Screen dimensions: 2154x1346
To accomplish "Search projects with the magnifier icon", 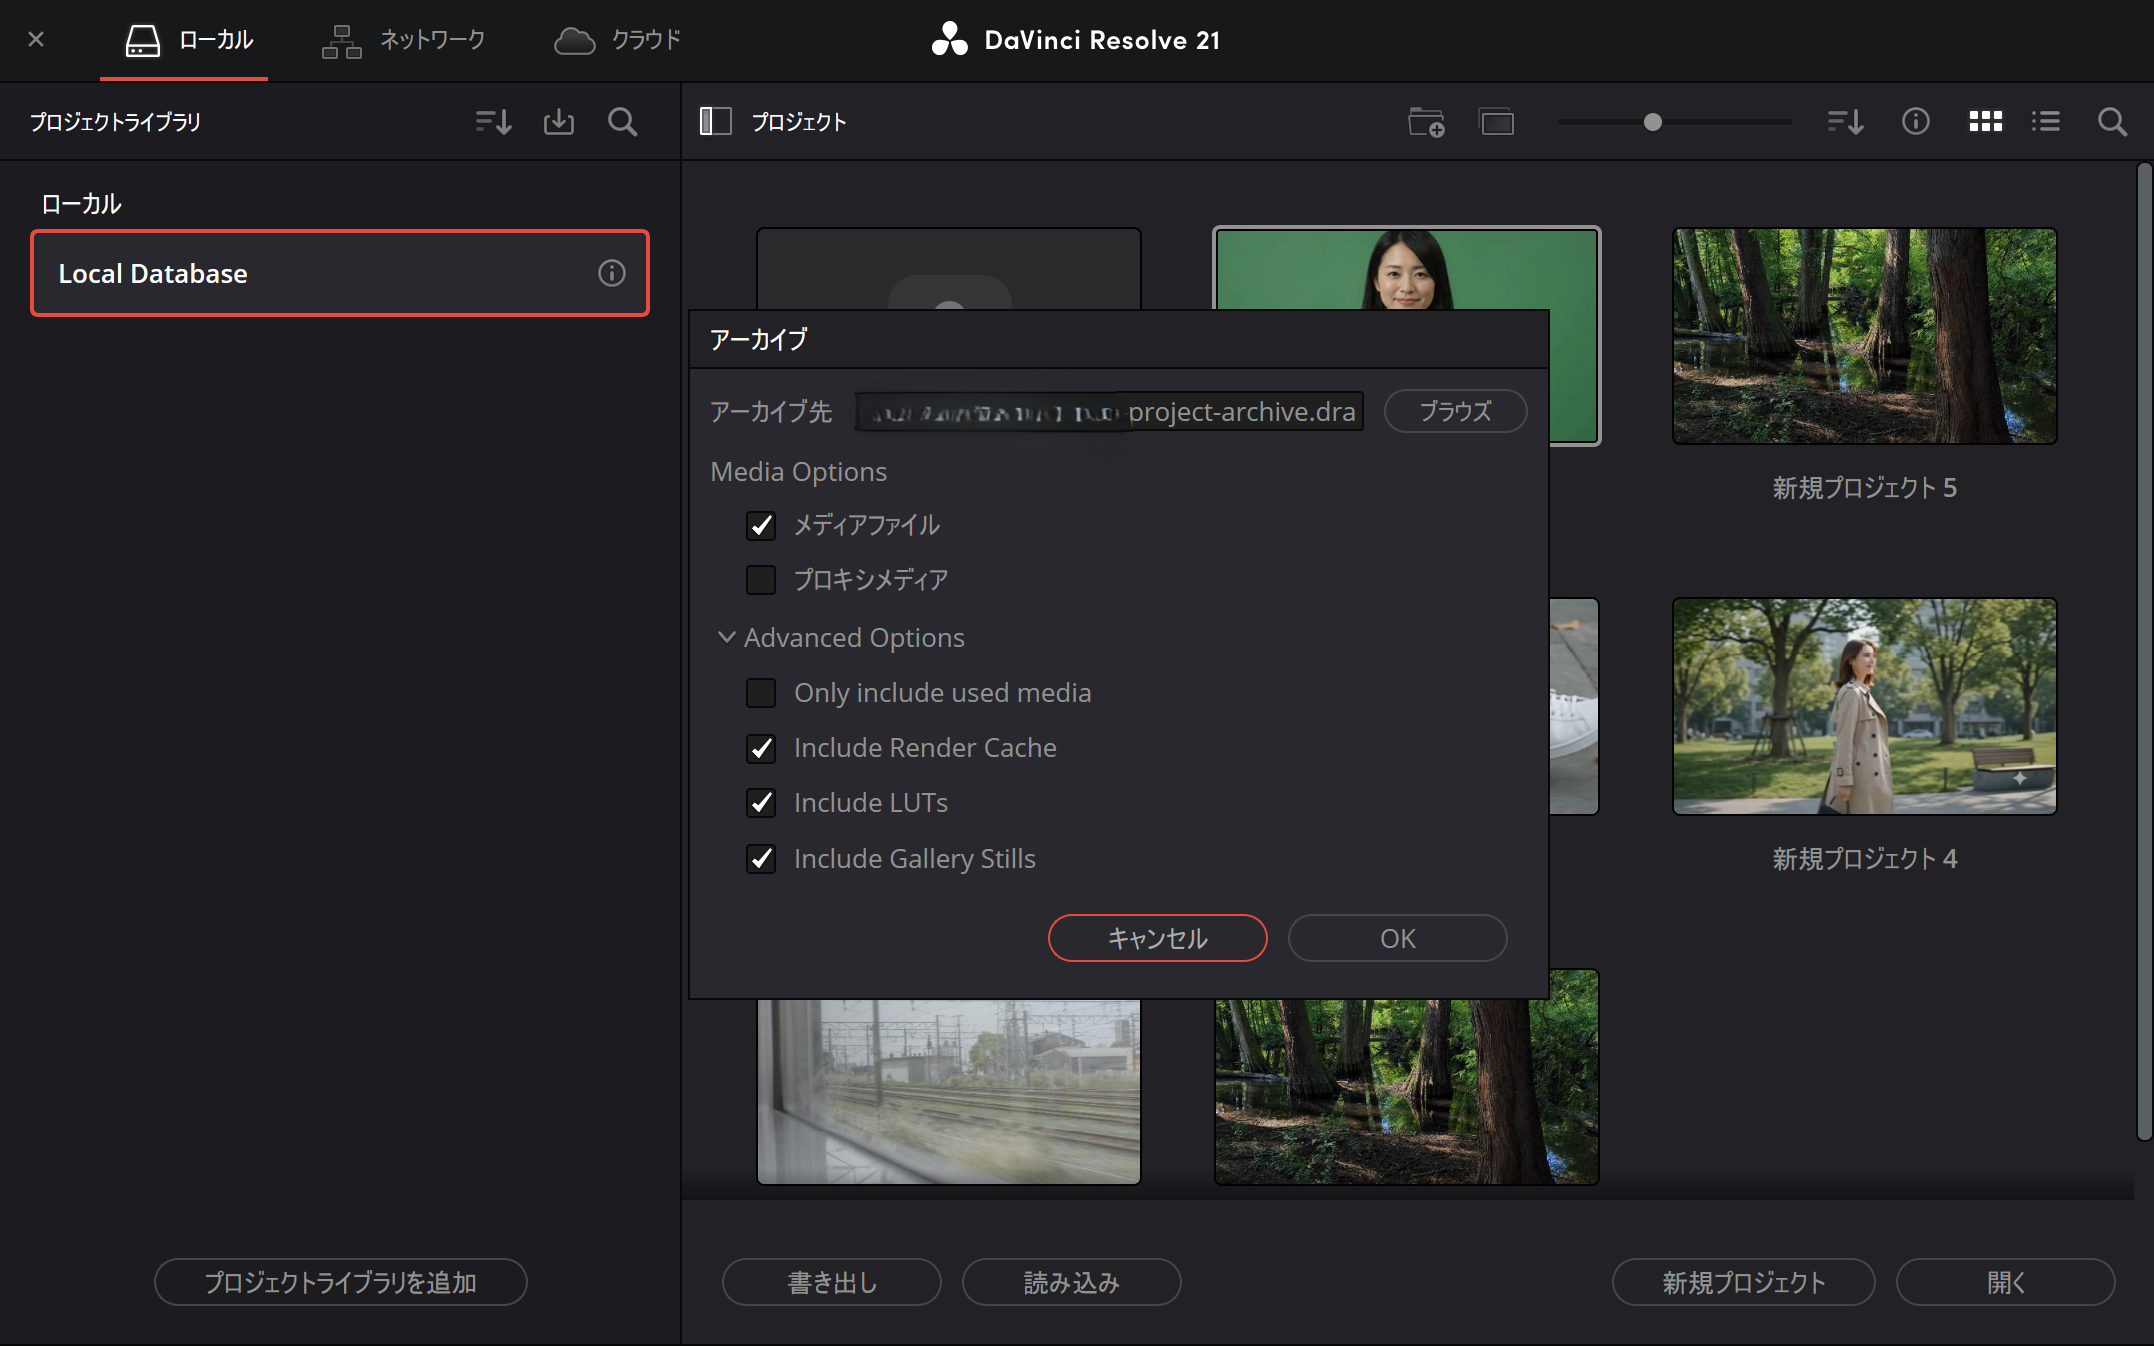I will click(x=2112, y=122).
